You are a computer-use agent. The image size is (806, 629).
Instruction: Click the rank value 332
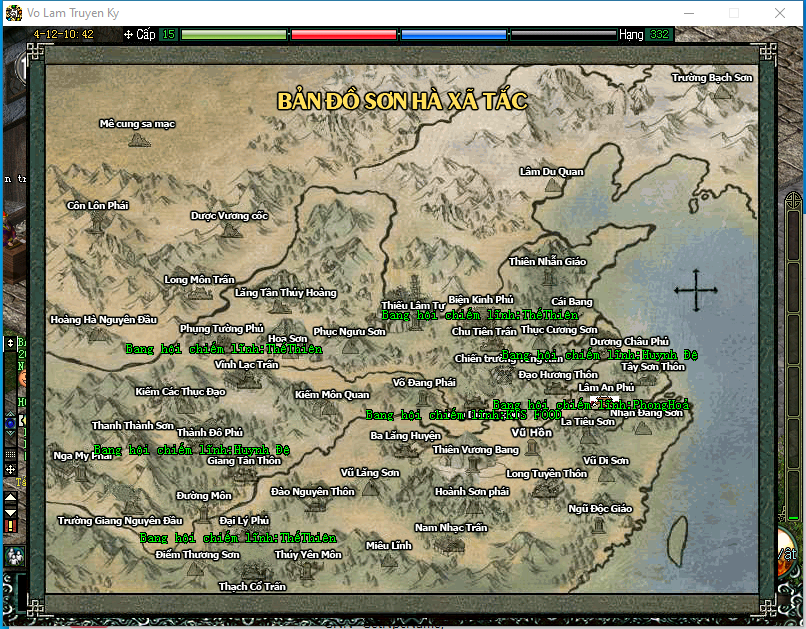point(660,34)
